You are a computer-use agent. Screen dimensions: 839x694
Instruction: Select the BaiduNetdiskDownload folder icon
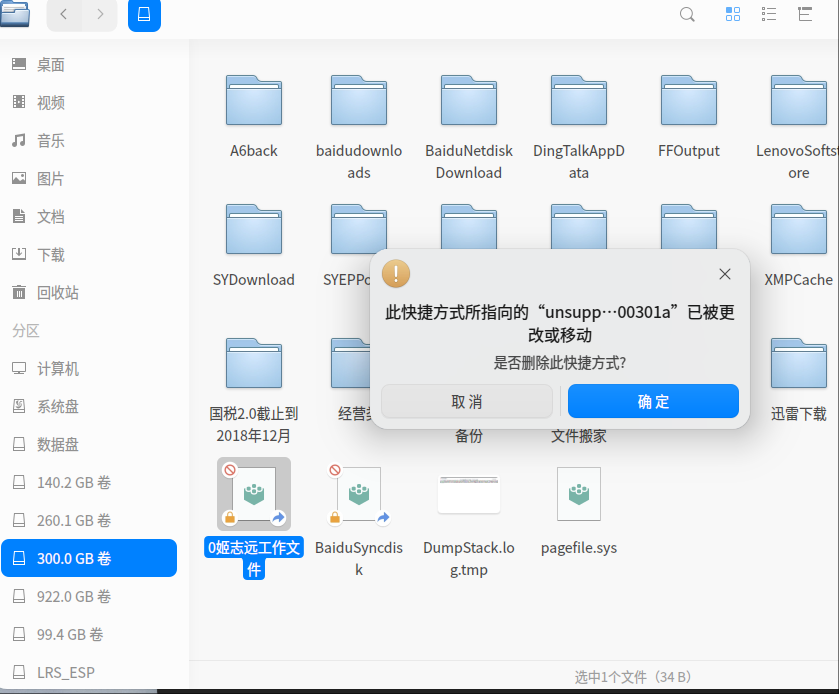click(x=469, y=101)
